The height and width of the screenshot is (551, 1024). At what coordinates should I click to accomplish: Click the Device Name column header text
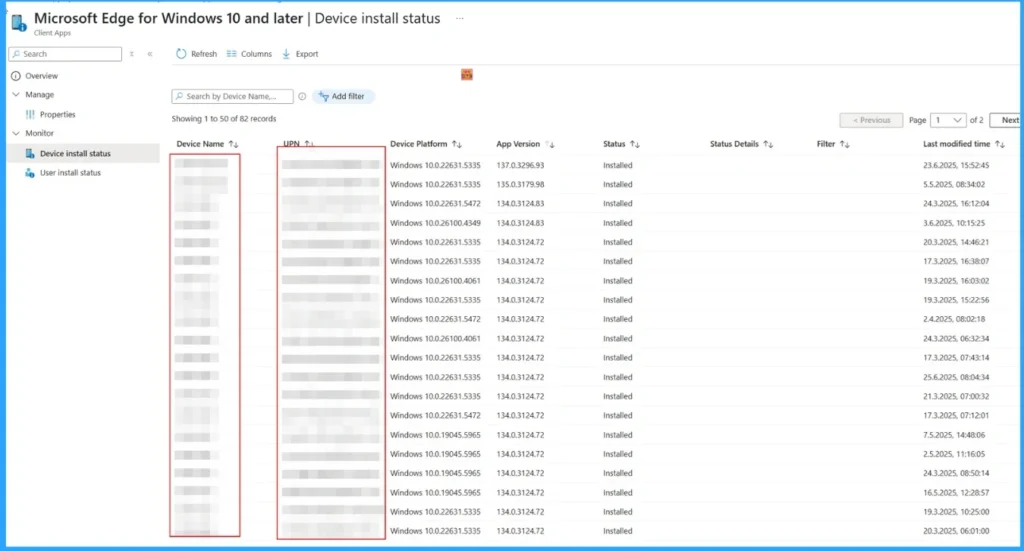pos(200,144)
